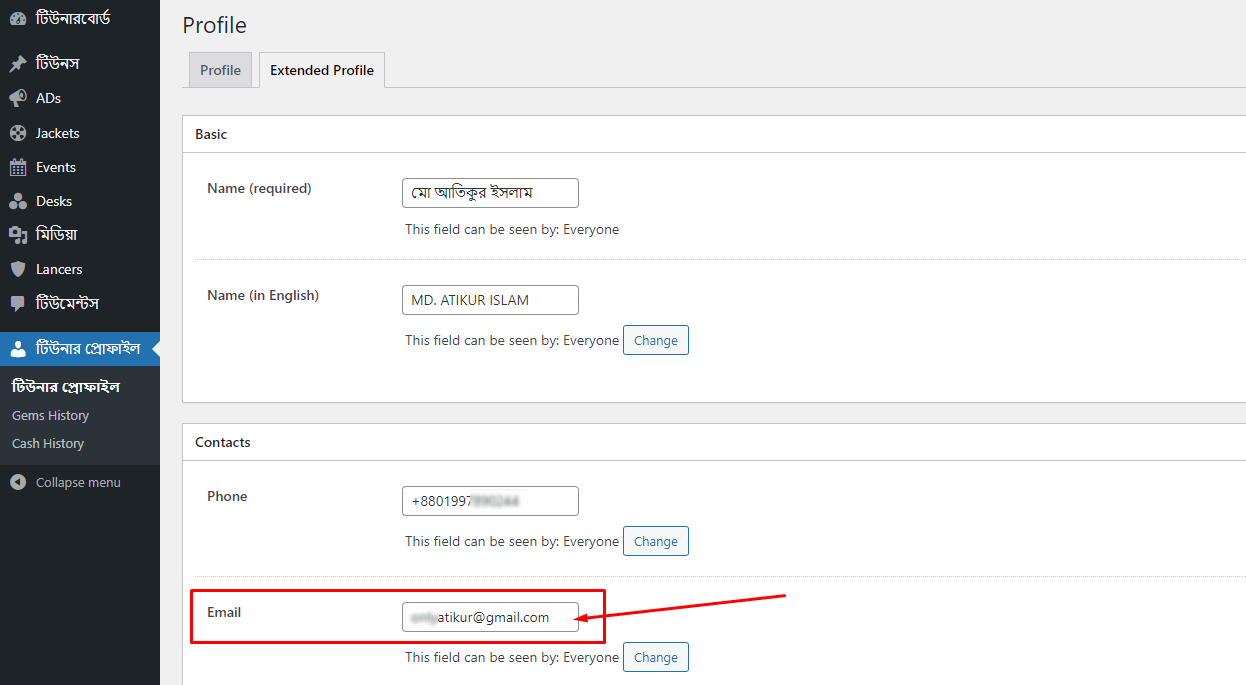Screen dimensions: 1246x685
Task: Click the Contacts section header
Action: tap(223, 442)
